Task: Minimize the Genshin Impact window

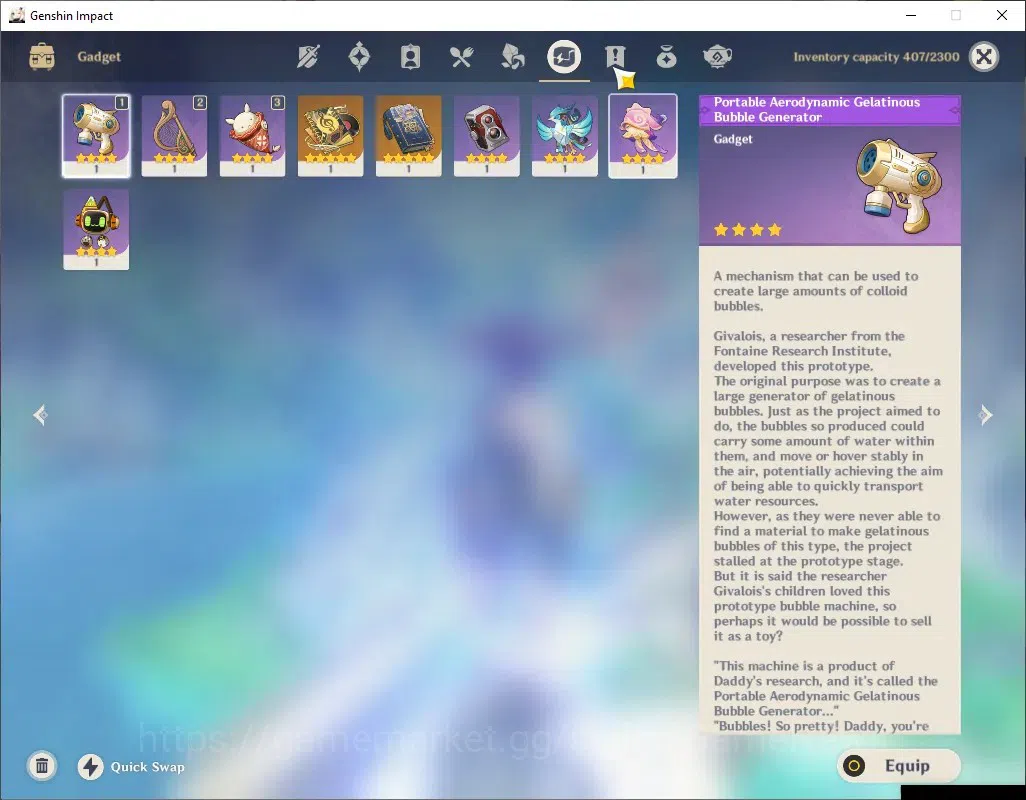Action: [910, 15]
